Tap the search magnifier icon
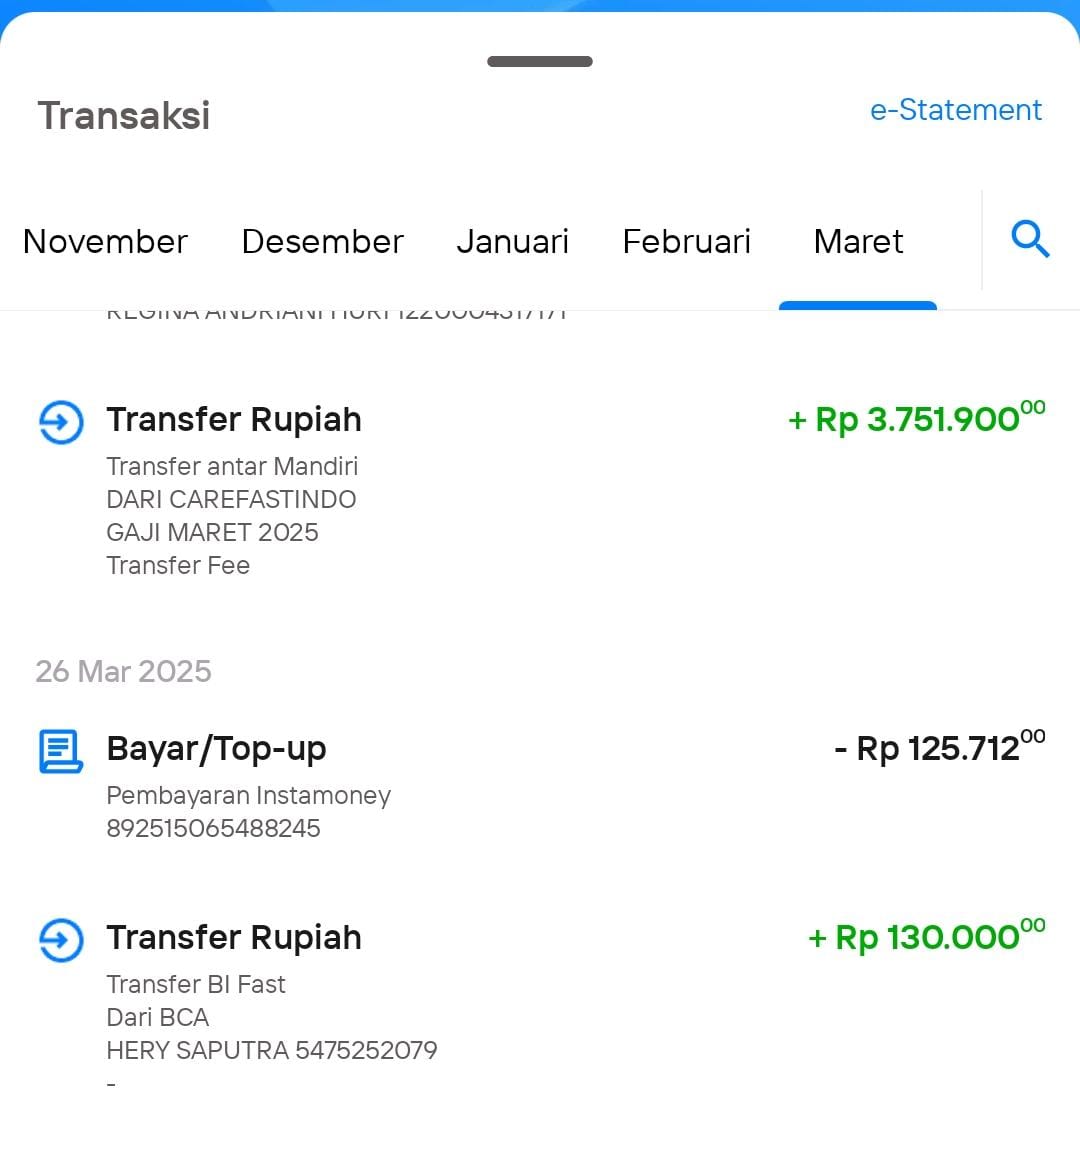Viewport: 1080px width, 1161px height. (x=1030, y=239)
